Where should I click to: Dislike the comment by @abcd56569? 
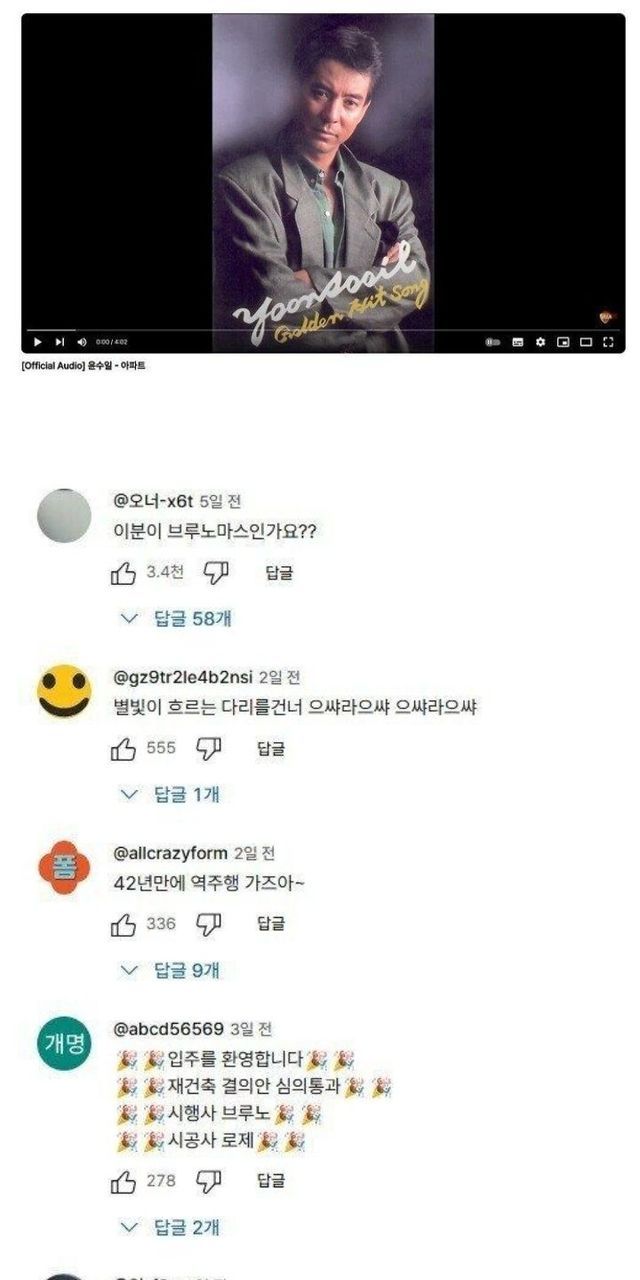point(208,1181)
